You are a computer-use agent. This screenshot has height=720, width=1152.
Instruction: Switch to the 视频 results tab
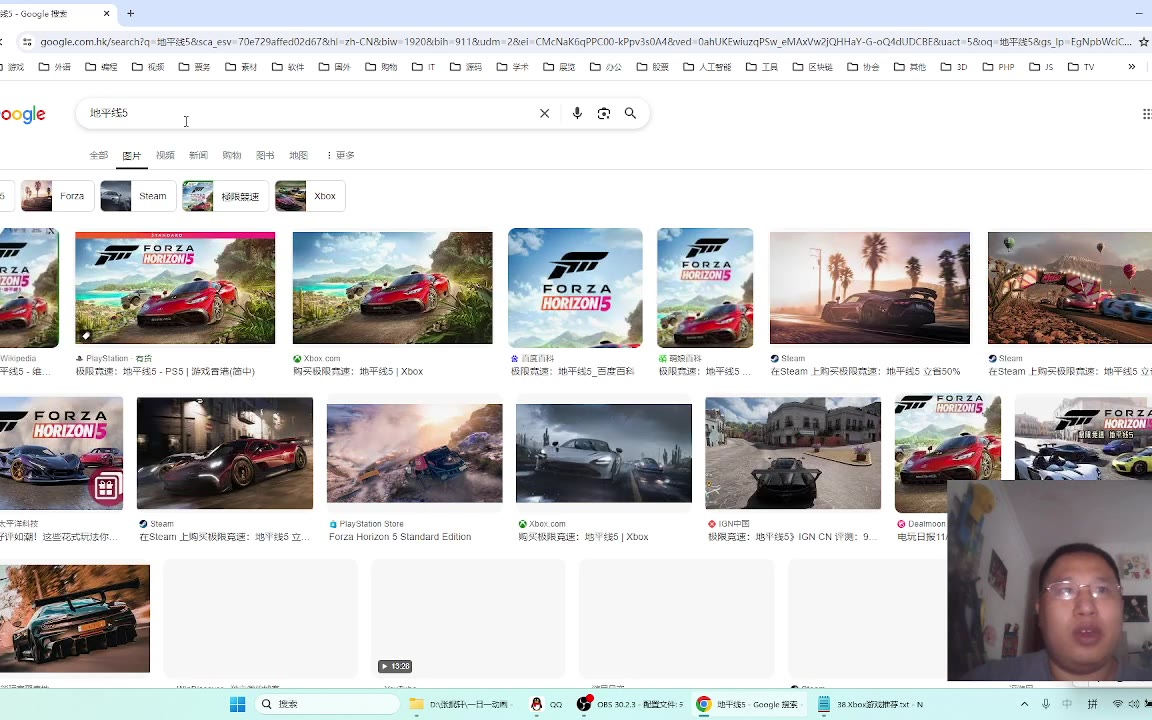click(165, 155)
